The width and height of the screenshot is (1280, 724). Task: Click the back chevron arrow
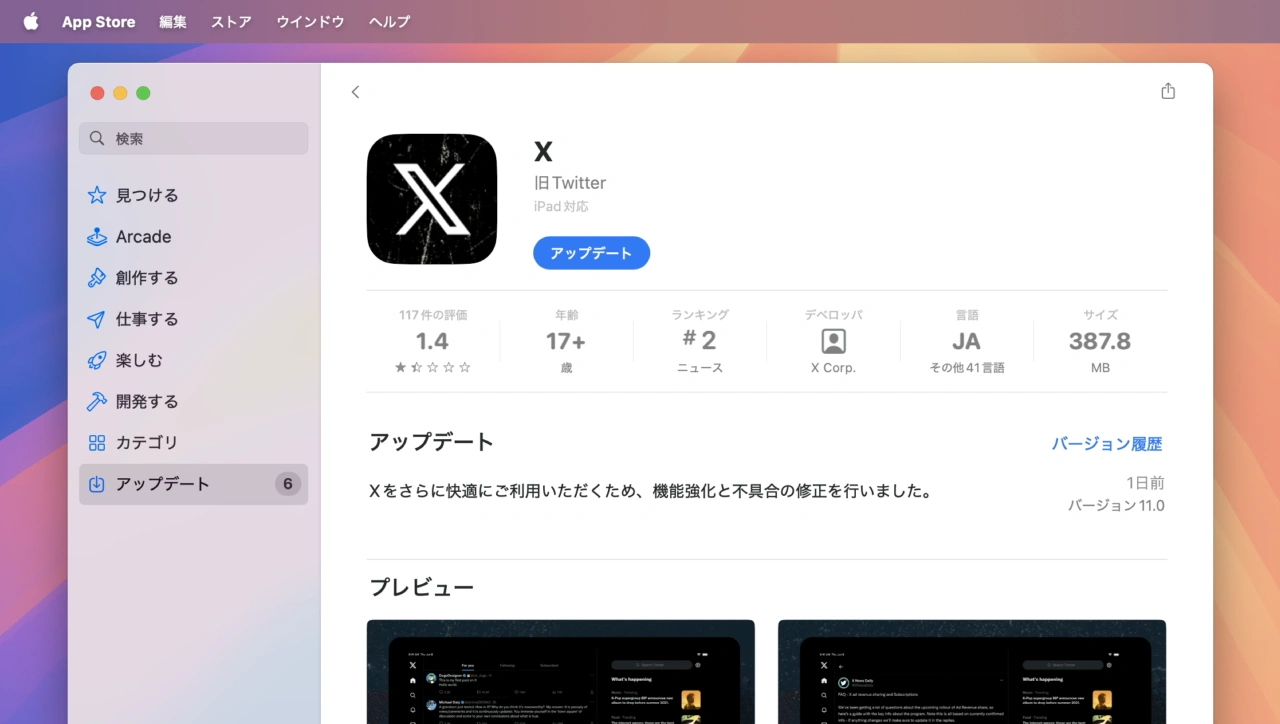(x=355, y=92)
